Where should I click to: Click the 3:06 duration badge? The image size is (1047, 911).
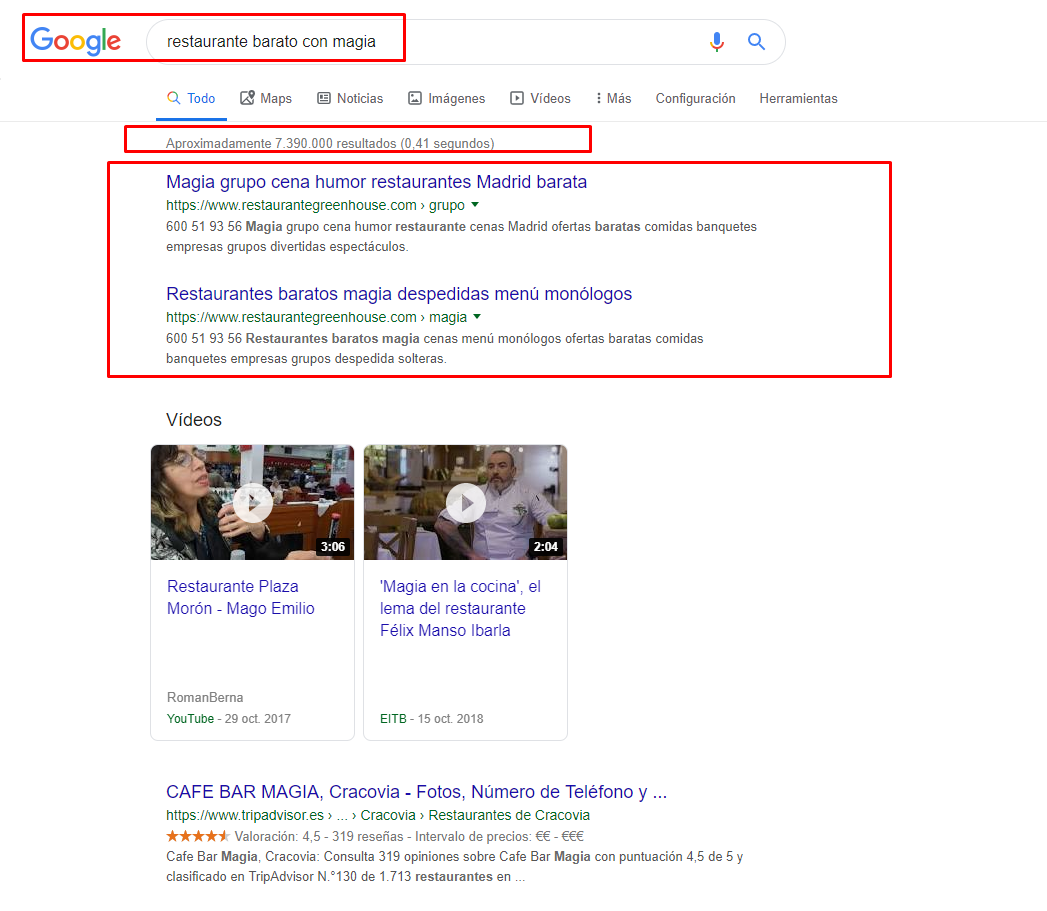coord(333,546)
